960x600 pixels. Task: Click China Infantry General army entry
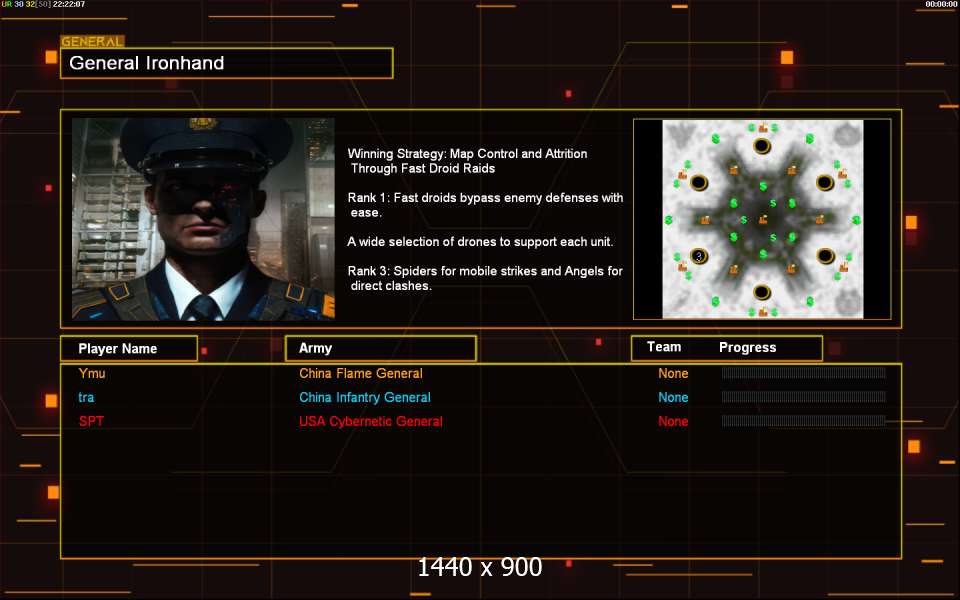tap(365, 397)
